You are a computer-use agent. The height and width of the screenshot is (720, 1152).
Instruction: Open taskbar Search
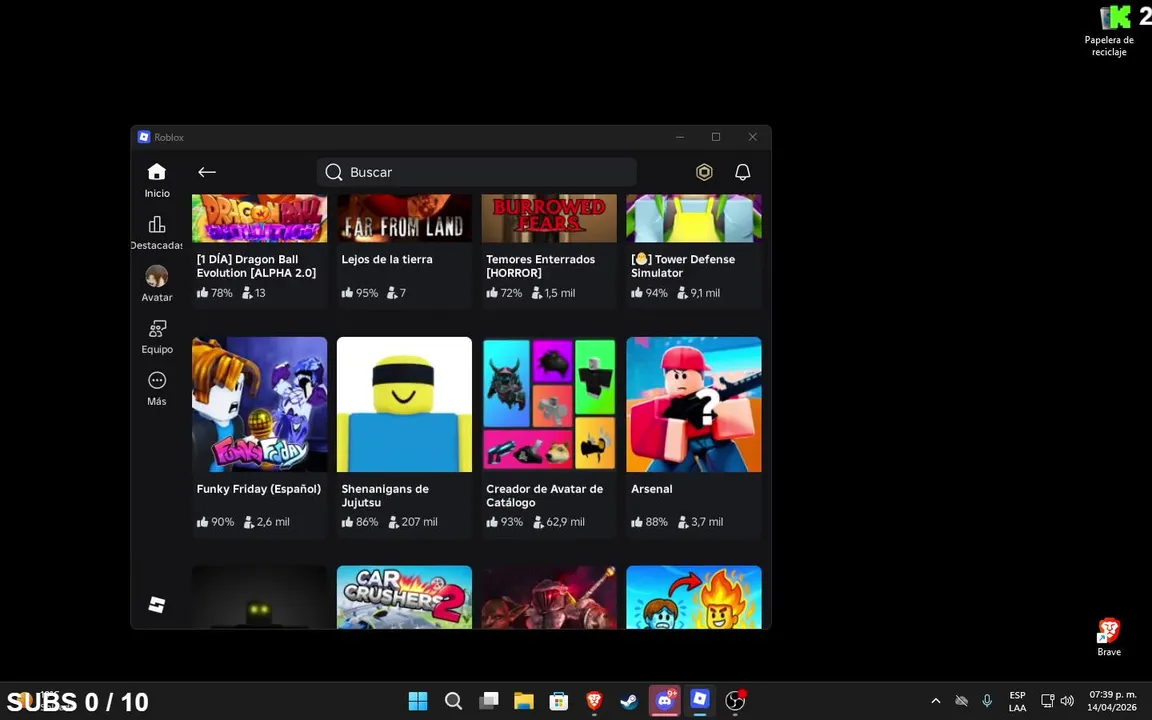pyautogui.click(x=453, y=701)
